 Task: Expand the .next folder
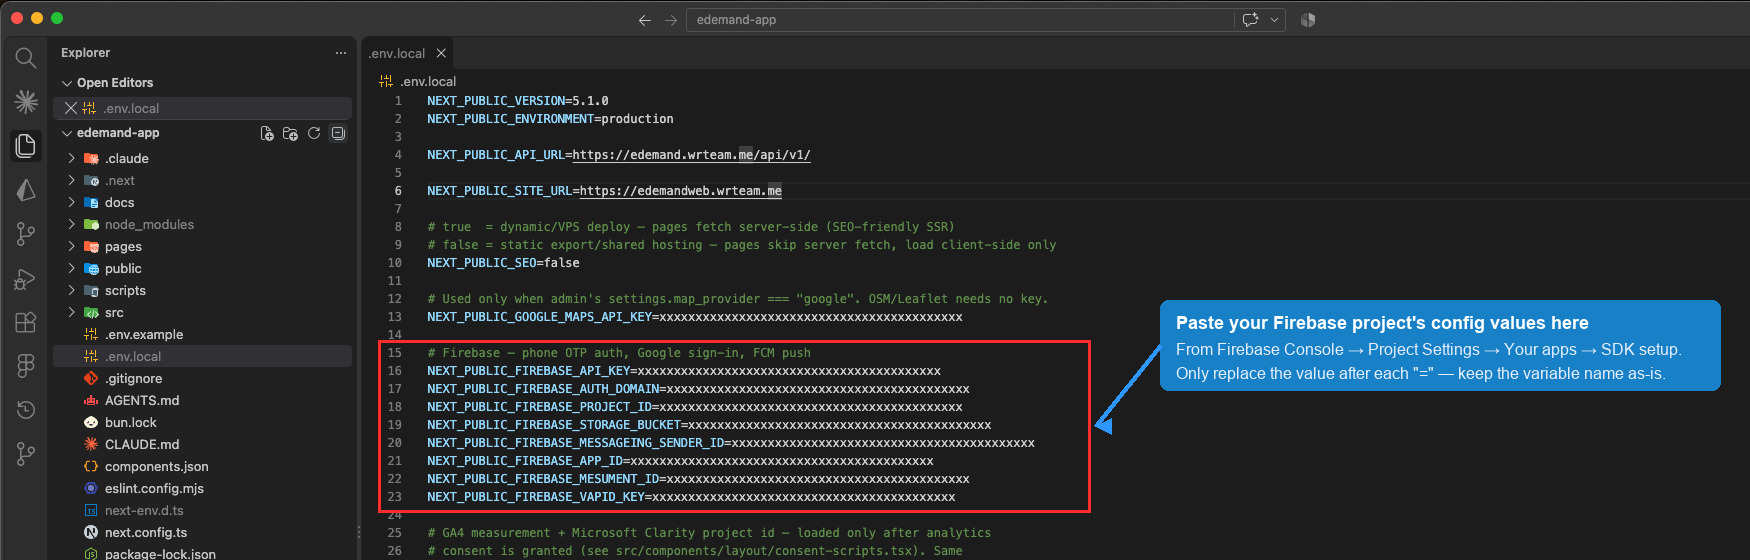tap(72, 180)
